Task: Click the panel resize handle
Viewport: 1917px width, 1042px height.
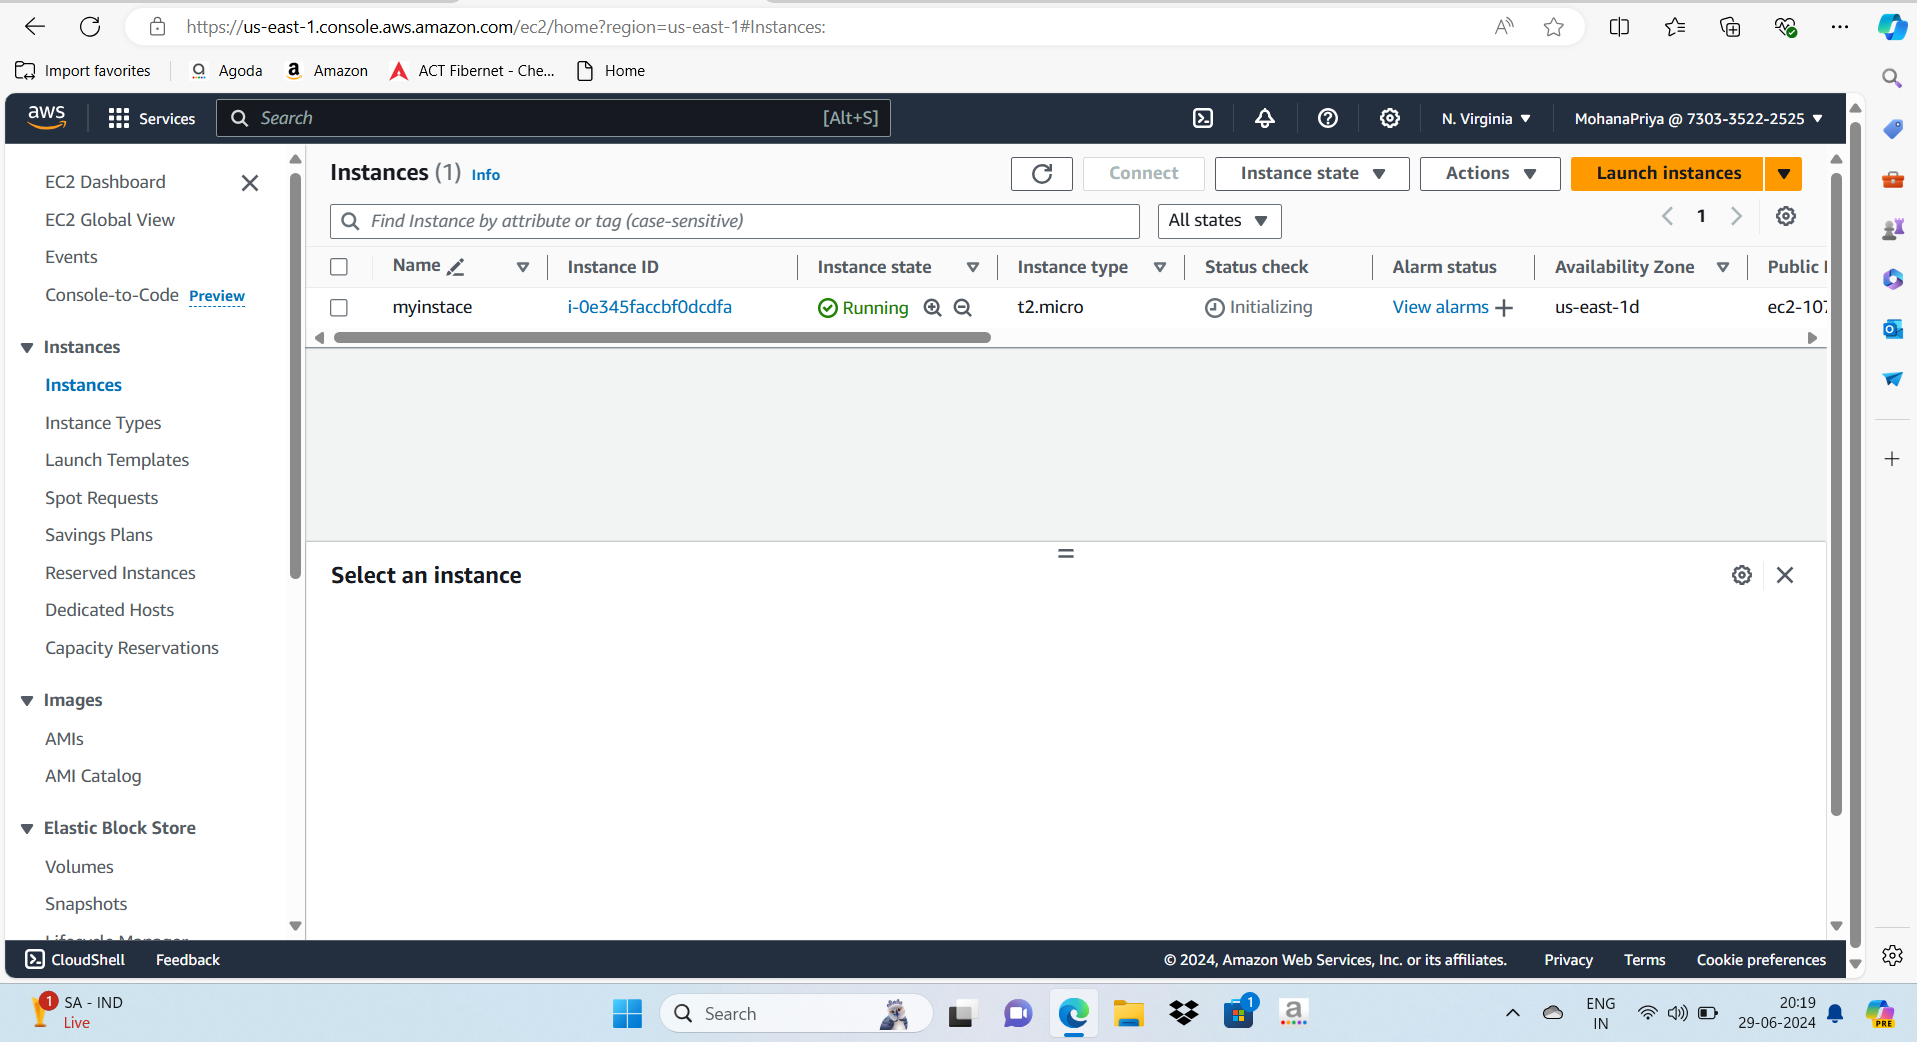Action: click(x=1066, y=553)
